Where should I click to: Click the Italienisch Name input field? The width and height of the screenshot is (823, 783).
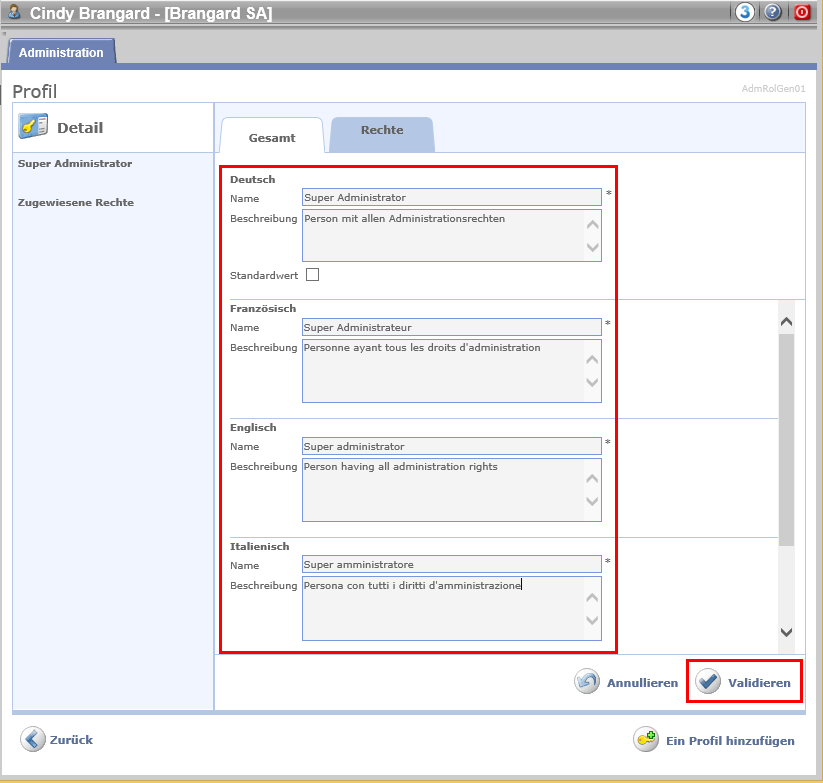(x=451, y=565)
